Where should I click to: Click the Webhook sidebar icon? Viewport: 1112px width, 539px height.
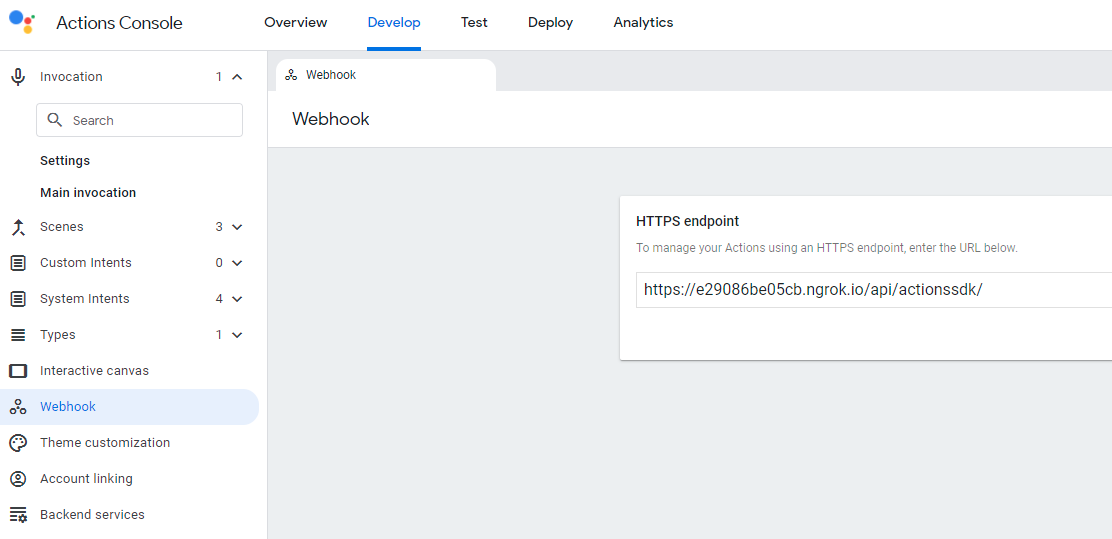pyautogui.click(x=18, y=407)
